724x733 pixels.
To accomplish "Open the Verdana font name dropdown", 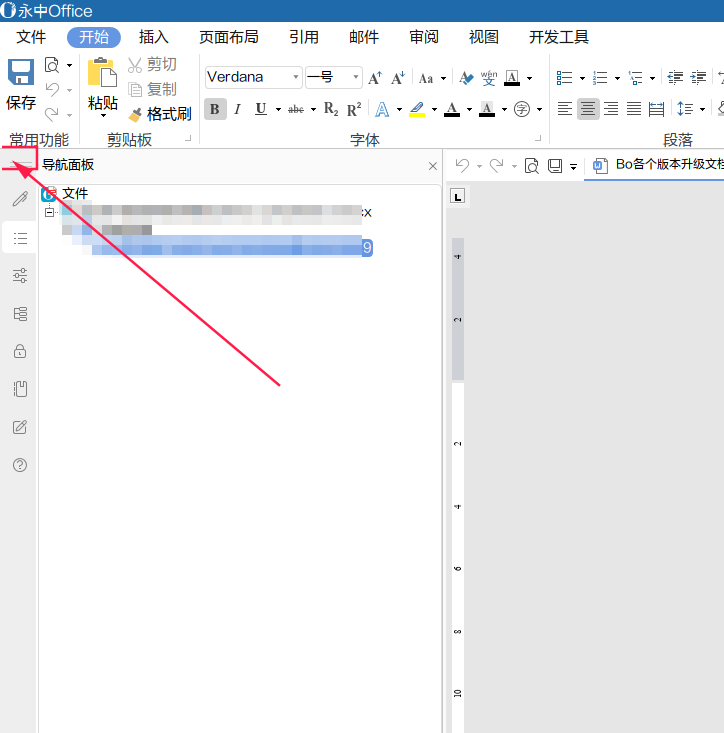I will [x=295, y=77].
